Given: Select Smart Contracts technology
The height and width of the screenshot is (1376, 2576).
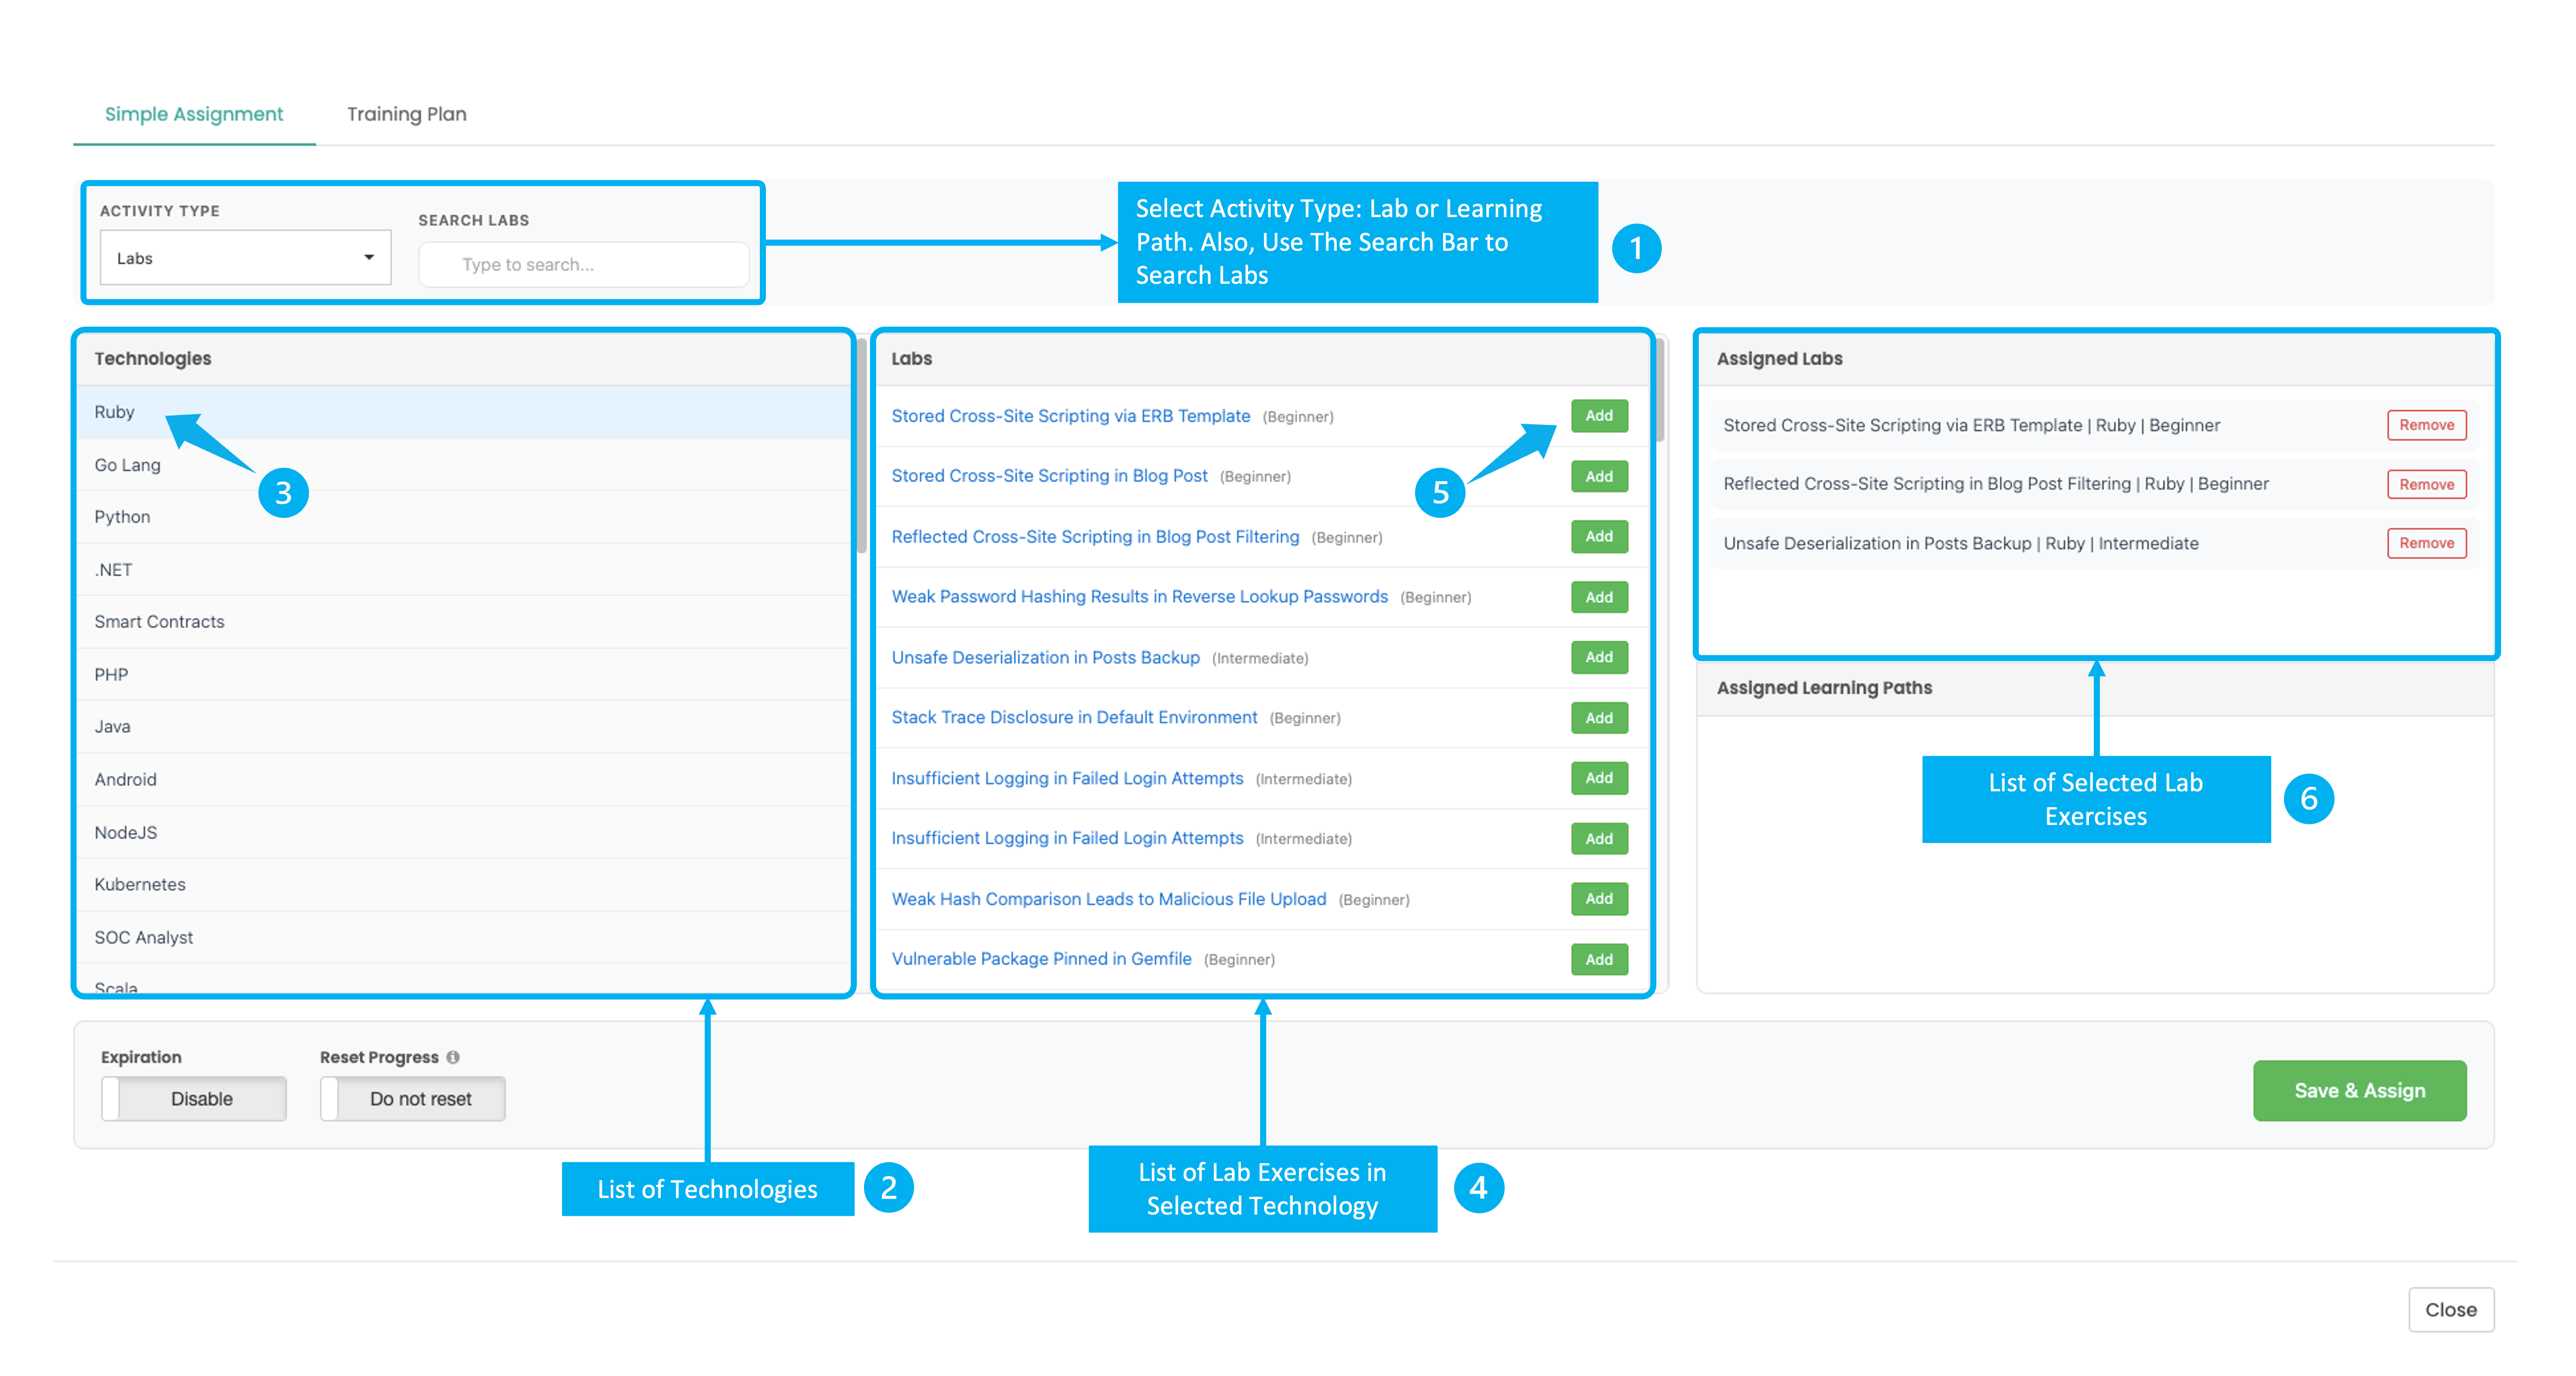Looking at the screenshot, I should coord(159,622).
